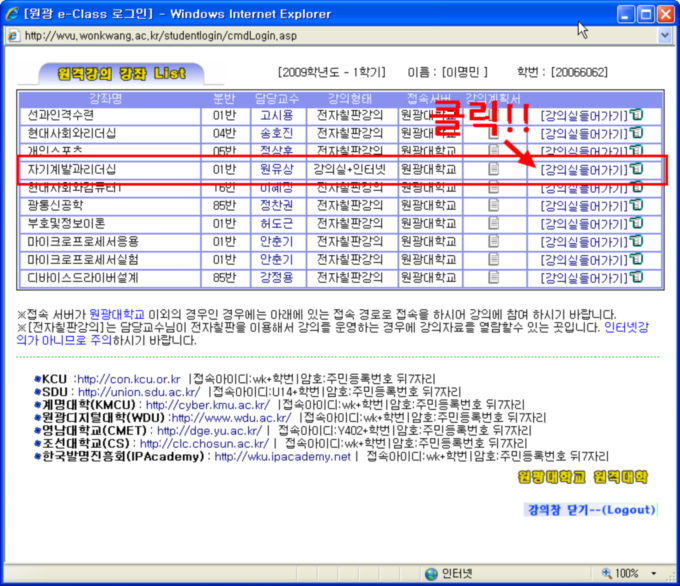Click 전자칠판강의 cell in 부호및정보이론 row
This screenshot has height=586, width=680.
tap(350, 223)
